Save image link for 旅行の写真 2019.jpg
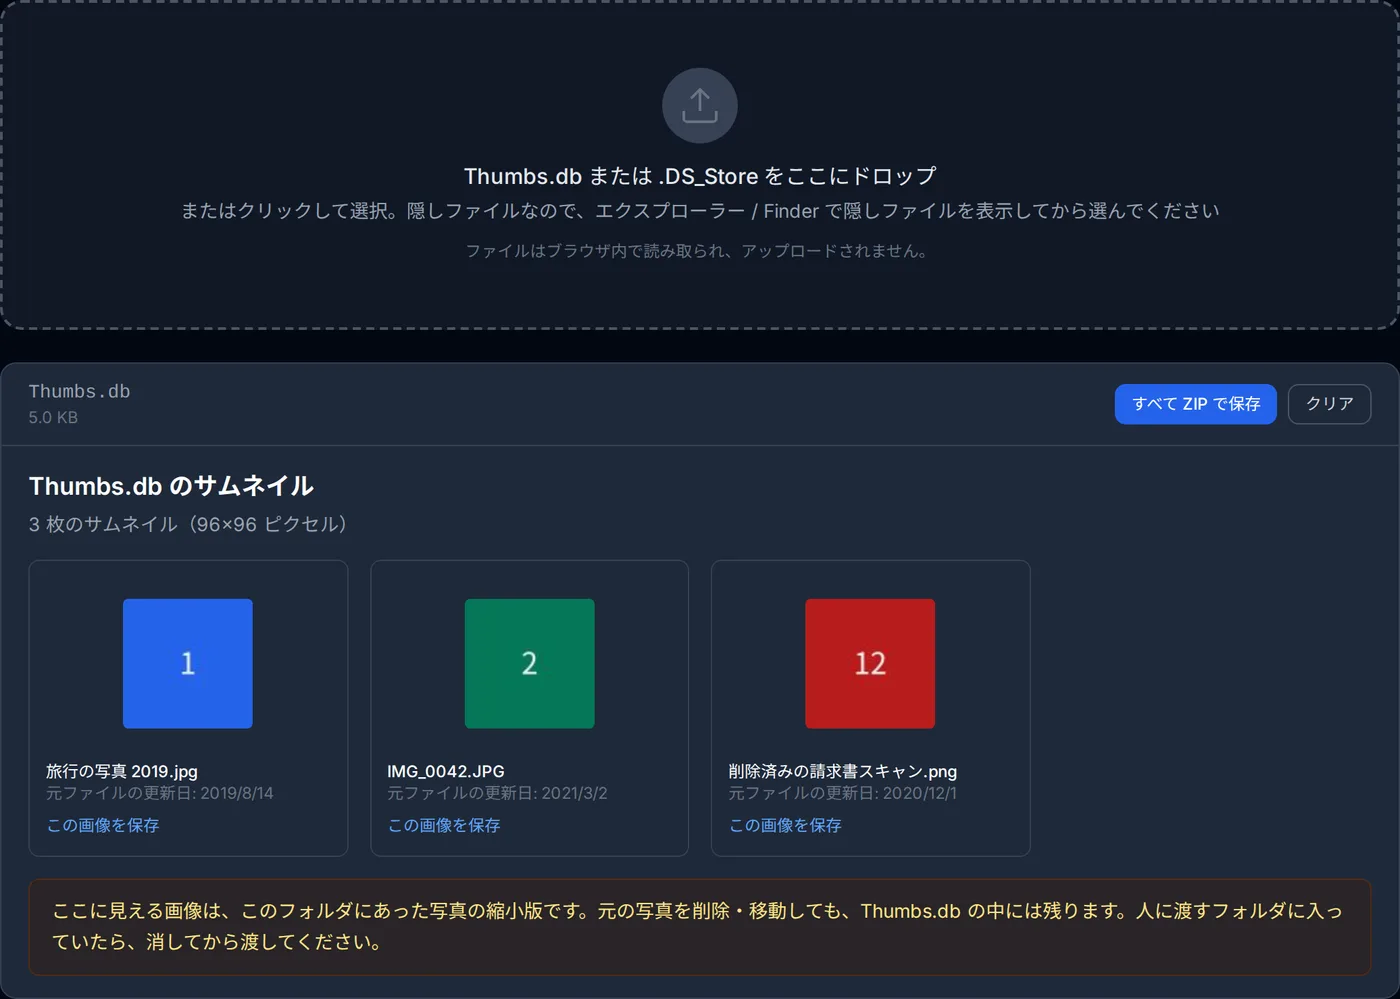This screenshot has height=999, width=1400. click(103, 825)
